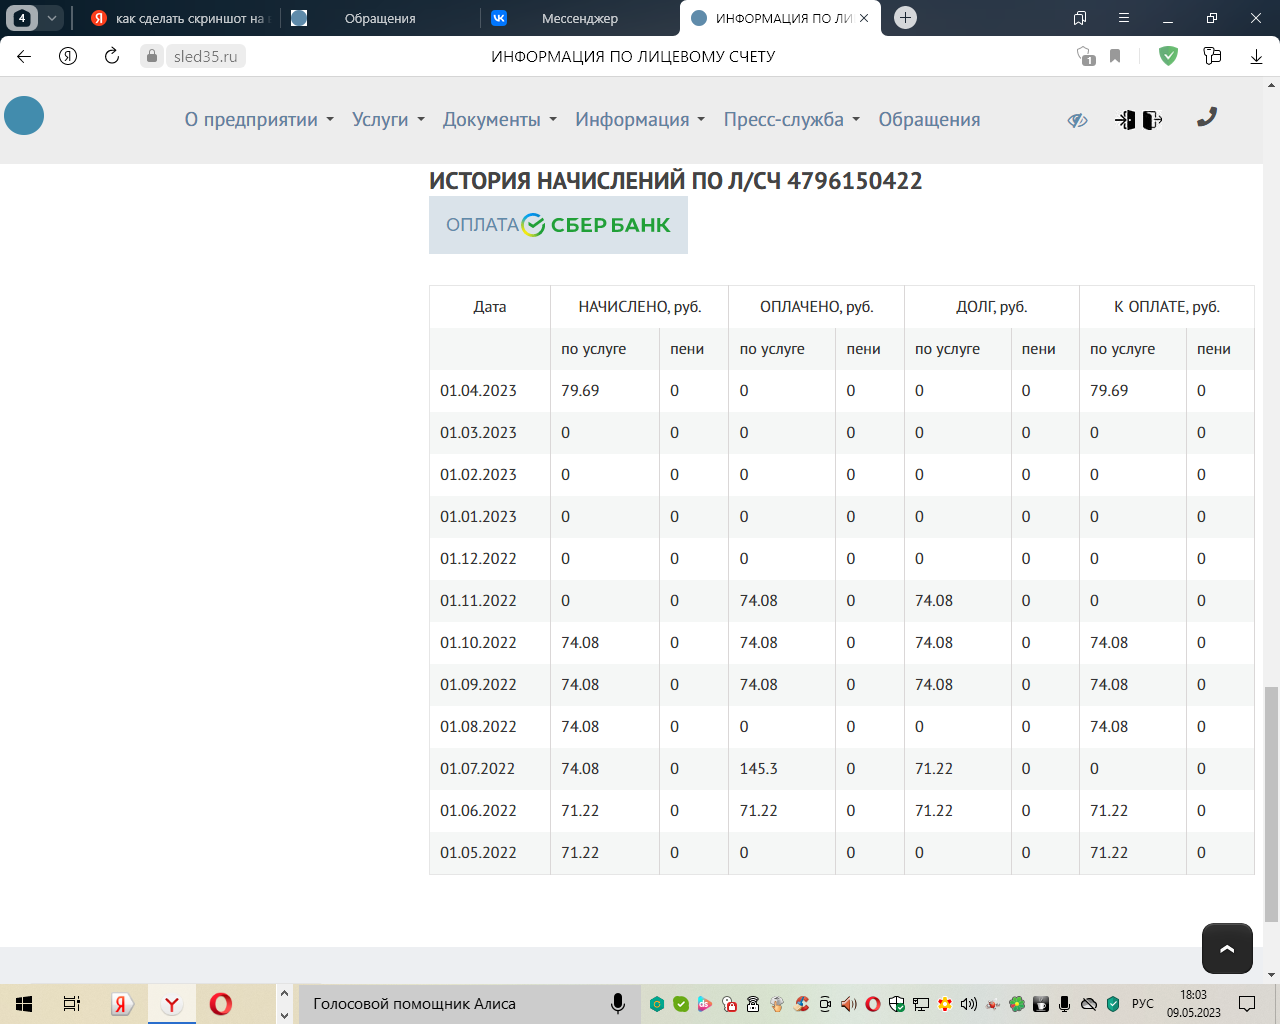Expand the "О предприятии" dropdown menu
This screenshot has width=1280, height=1024.
[x=259, y=120]
